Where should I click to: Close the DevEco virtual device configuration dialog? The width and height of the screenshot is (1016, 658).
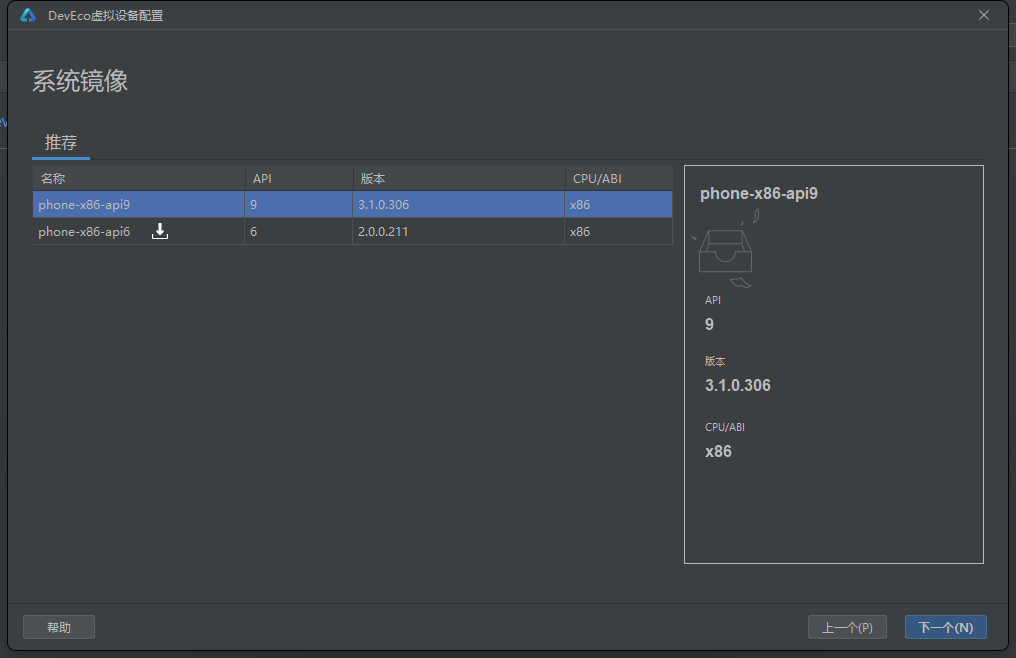pyautogui.click(x=984, y=15)
